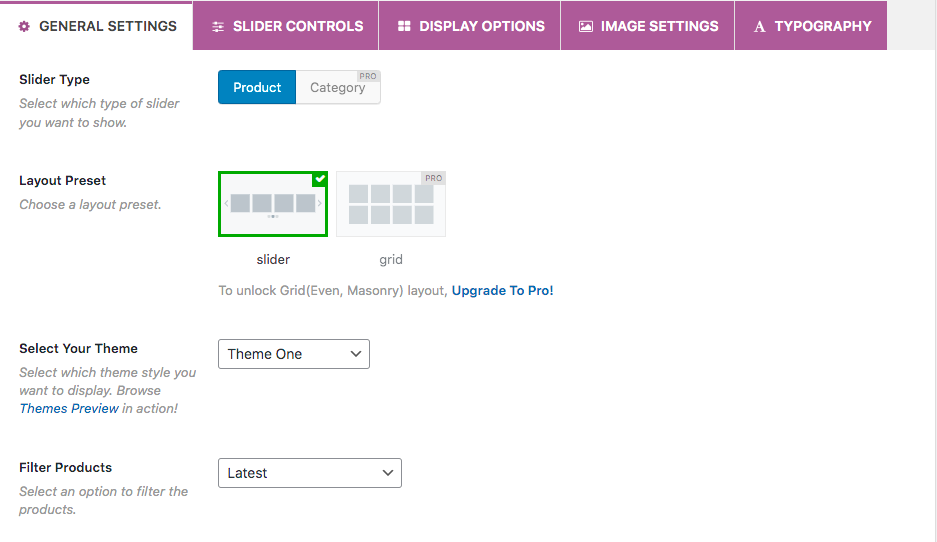Switch to Slider Controls tab

coord(286,26)
